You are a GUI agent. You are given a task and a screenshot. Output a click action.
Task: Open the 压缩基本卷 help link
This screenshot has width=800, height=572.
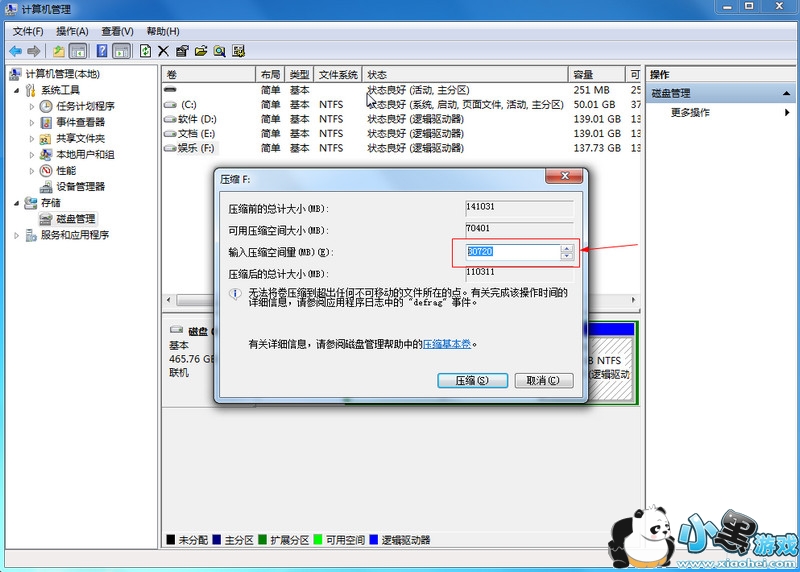point(447,344)
